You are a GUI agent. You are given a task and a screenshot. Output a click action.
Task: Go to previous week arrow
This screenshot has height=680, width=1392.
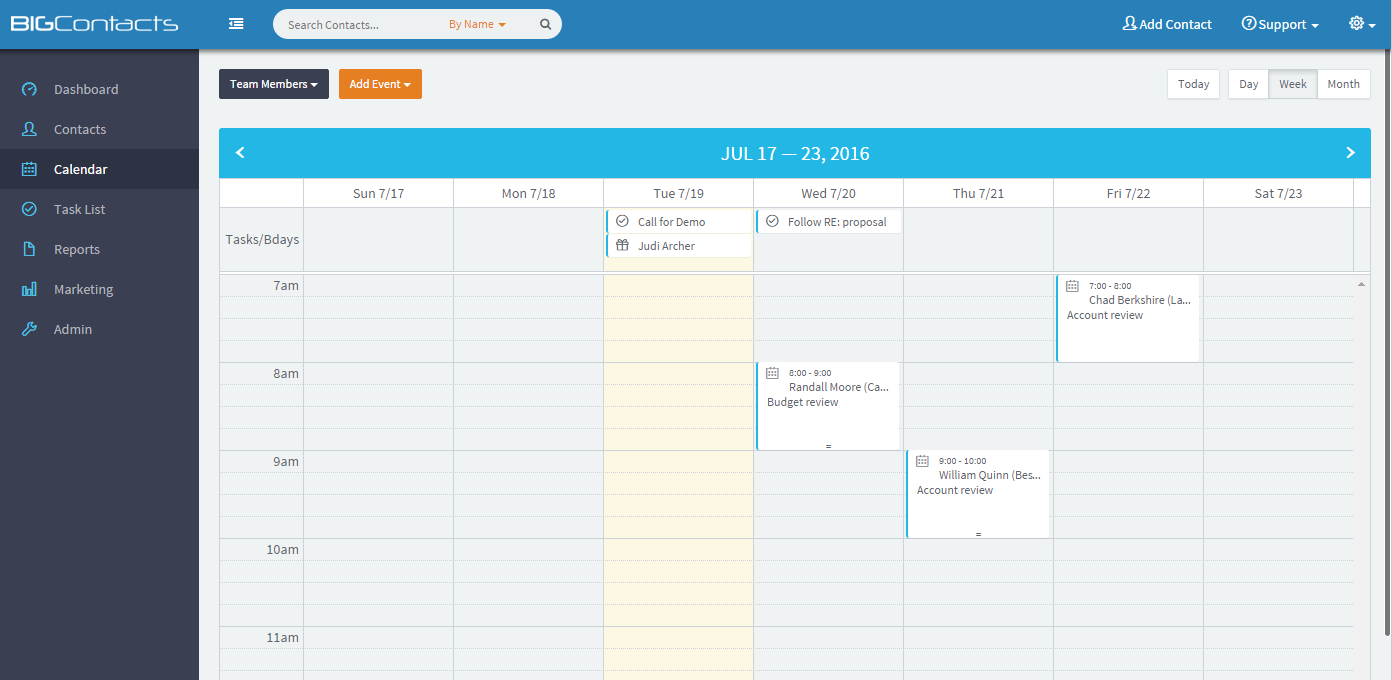tap(240, 153)
